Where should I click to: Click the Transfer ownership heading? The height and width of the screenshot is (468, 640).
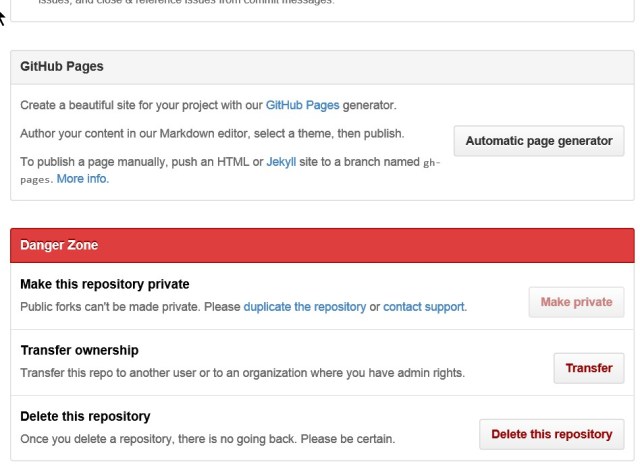[x=79, y=351]
